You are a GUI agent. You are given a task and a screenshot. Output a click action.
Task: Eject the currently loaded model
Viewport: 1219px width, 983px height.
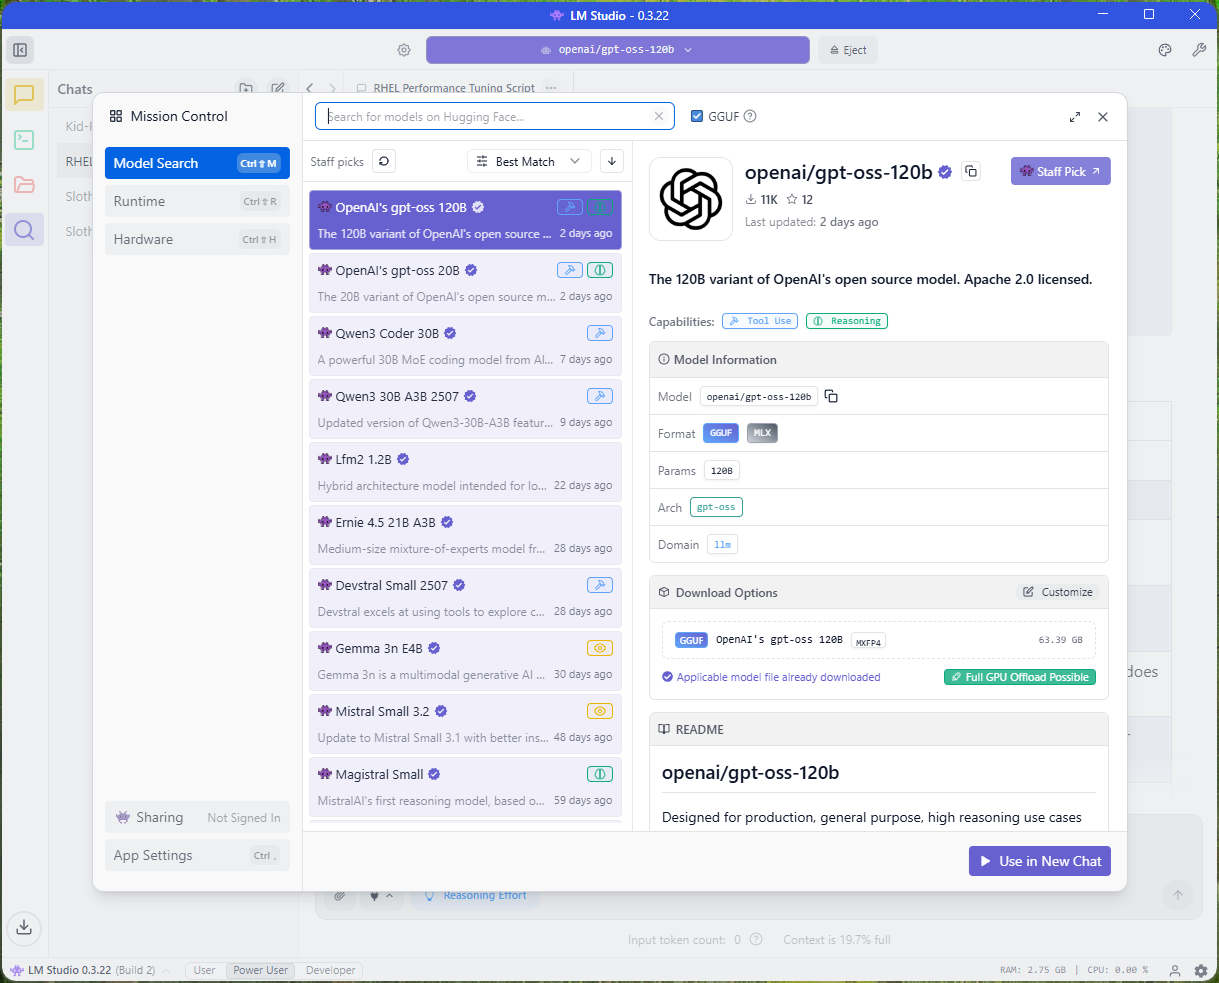pyautogui.click(x=847, y=50)
